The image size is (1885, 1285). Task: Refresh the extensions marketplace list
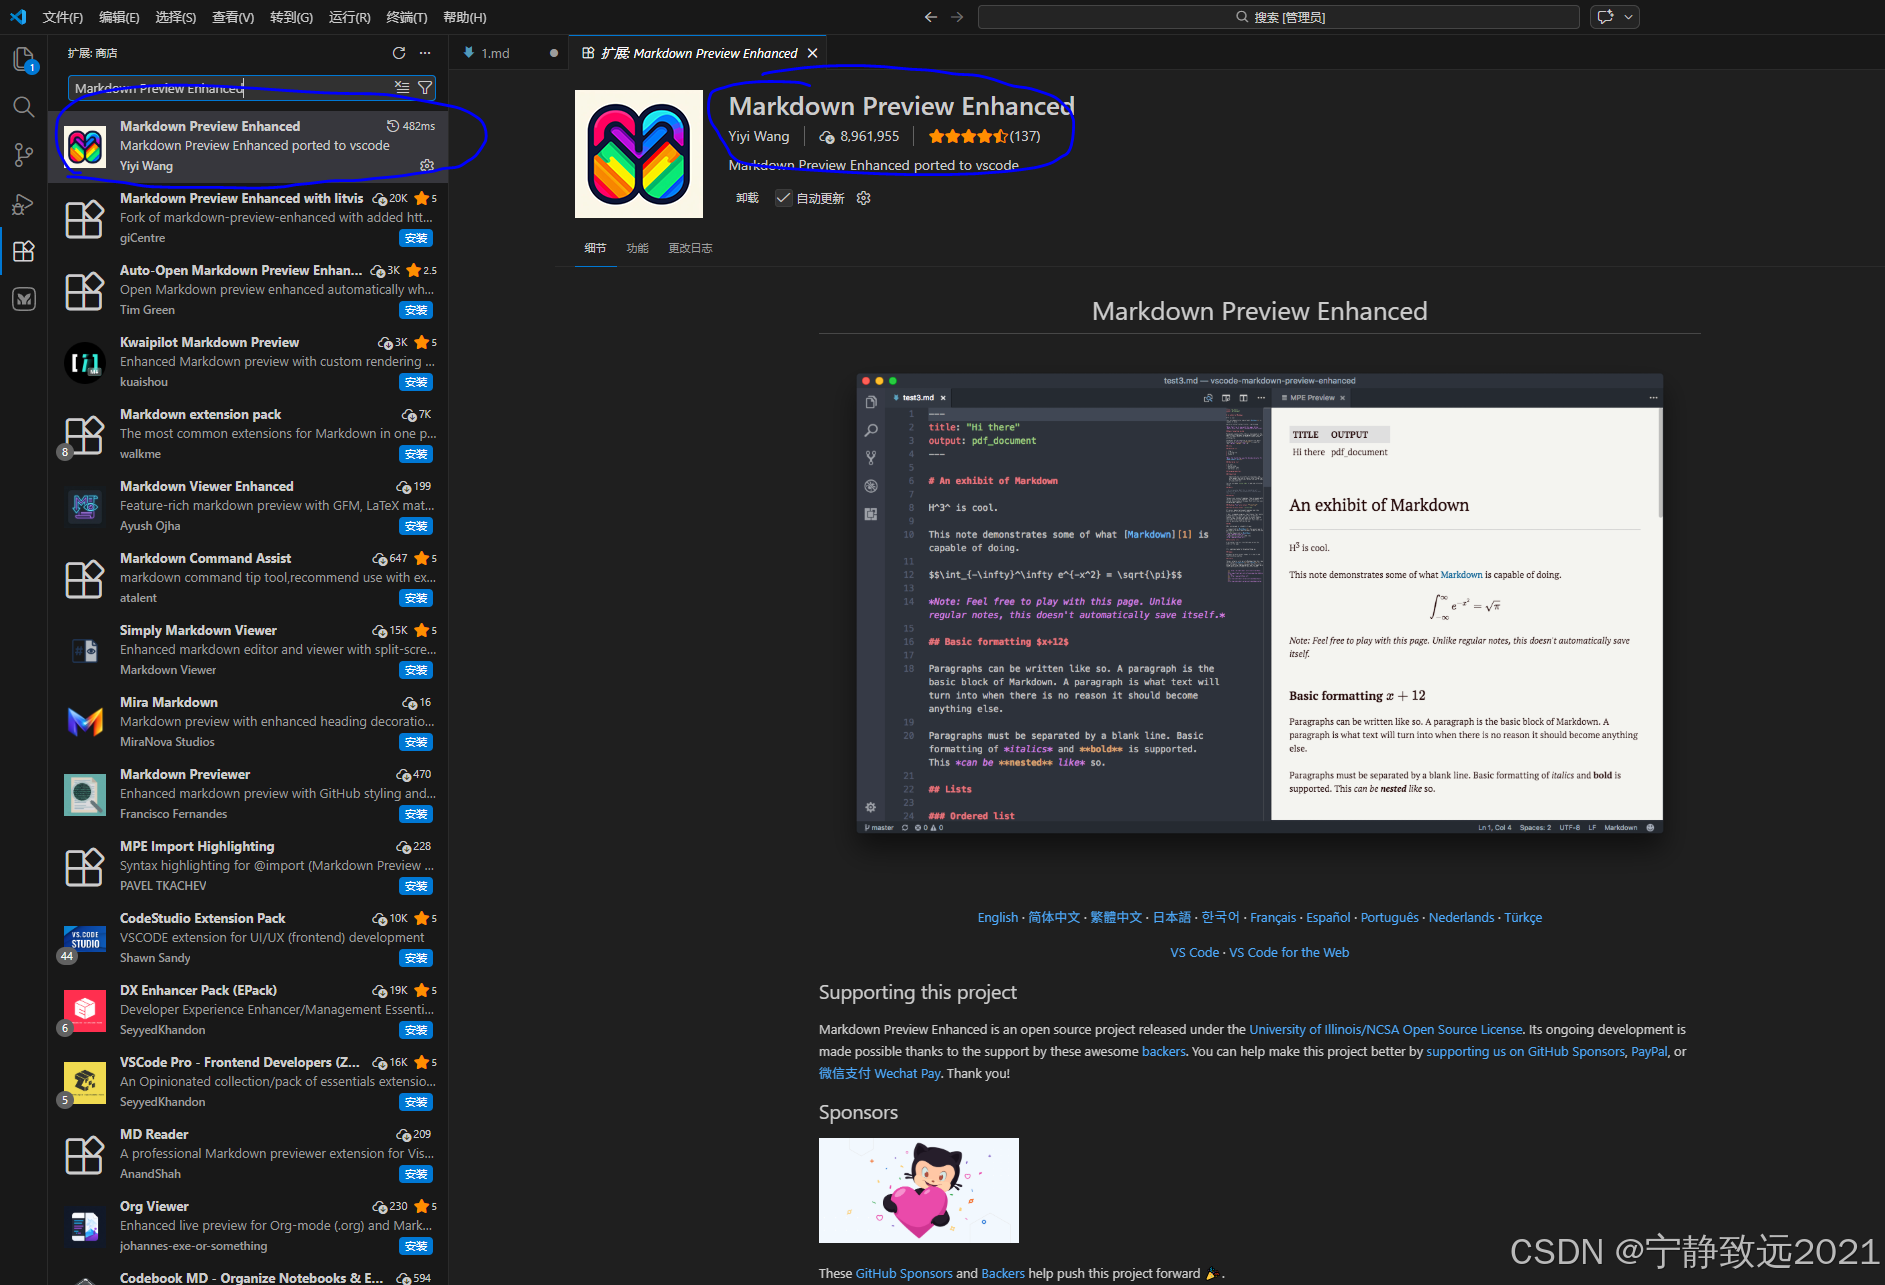[399, 53]
